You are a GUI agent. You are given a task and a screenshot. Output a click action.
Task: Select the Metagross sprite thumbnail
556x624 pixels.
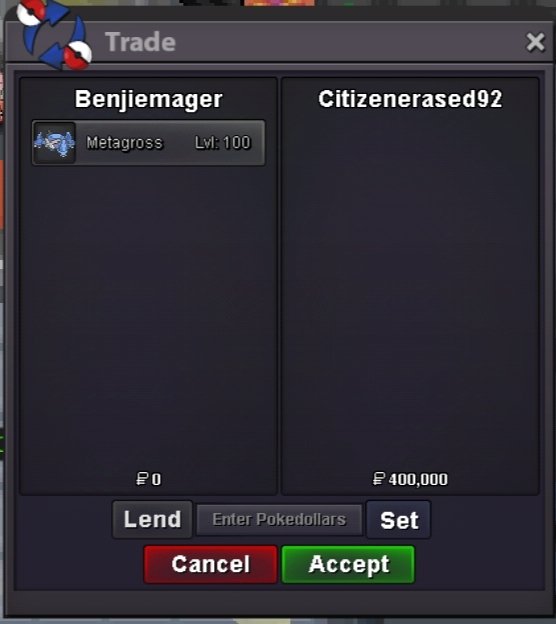[x=54, y=143]
